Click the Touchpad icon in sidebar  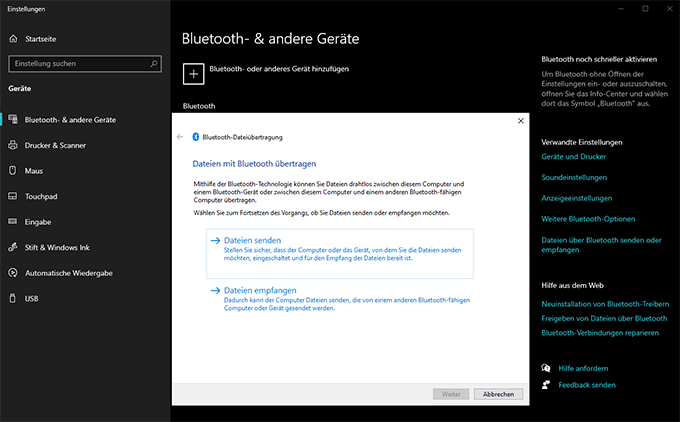pos(13,196)
